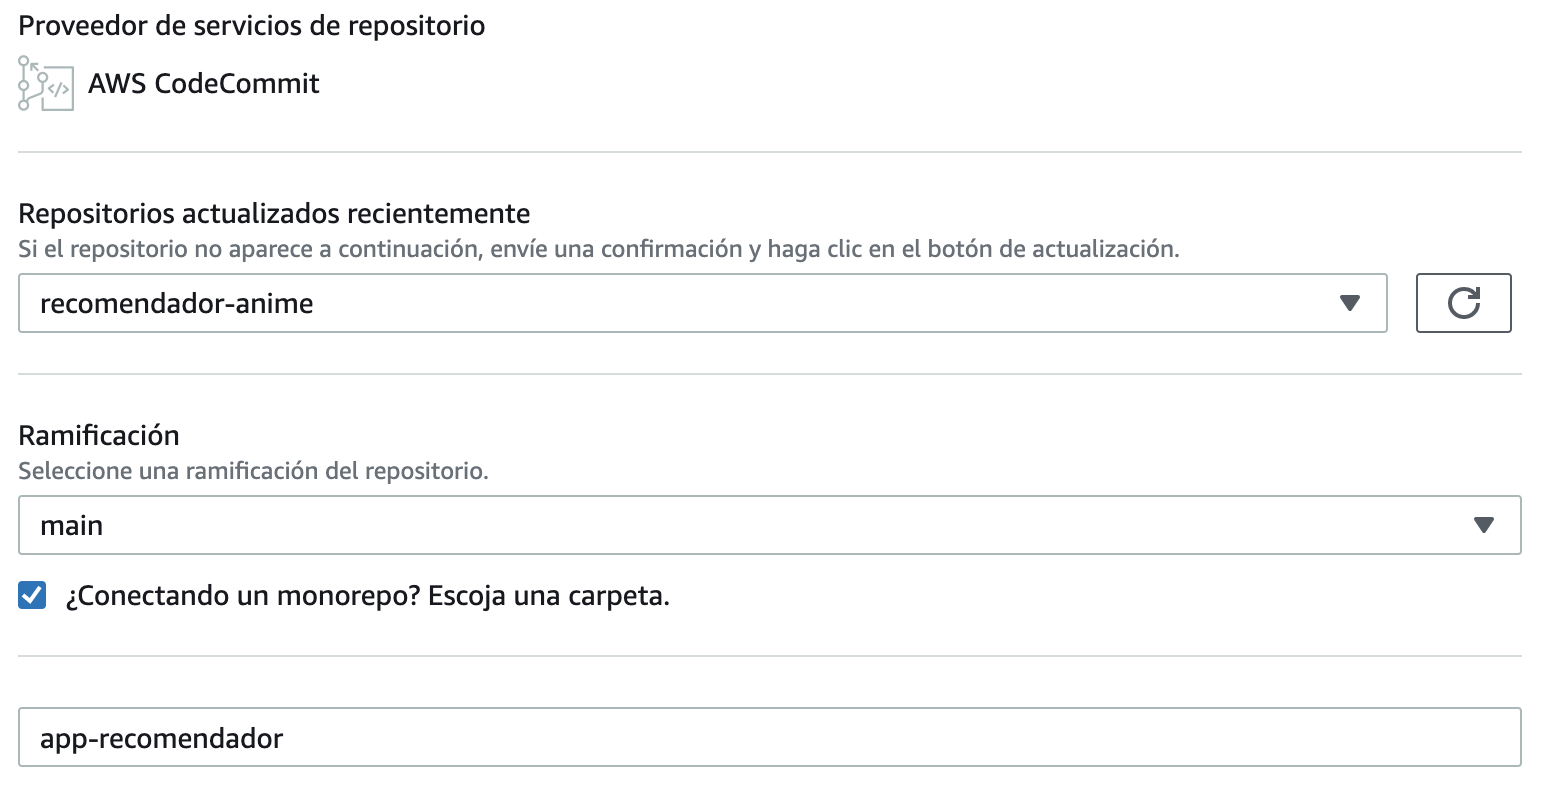The image size is (1542, 798).
Task: Place cursor after 'app-recomendador' text
Action: [285, 739]
